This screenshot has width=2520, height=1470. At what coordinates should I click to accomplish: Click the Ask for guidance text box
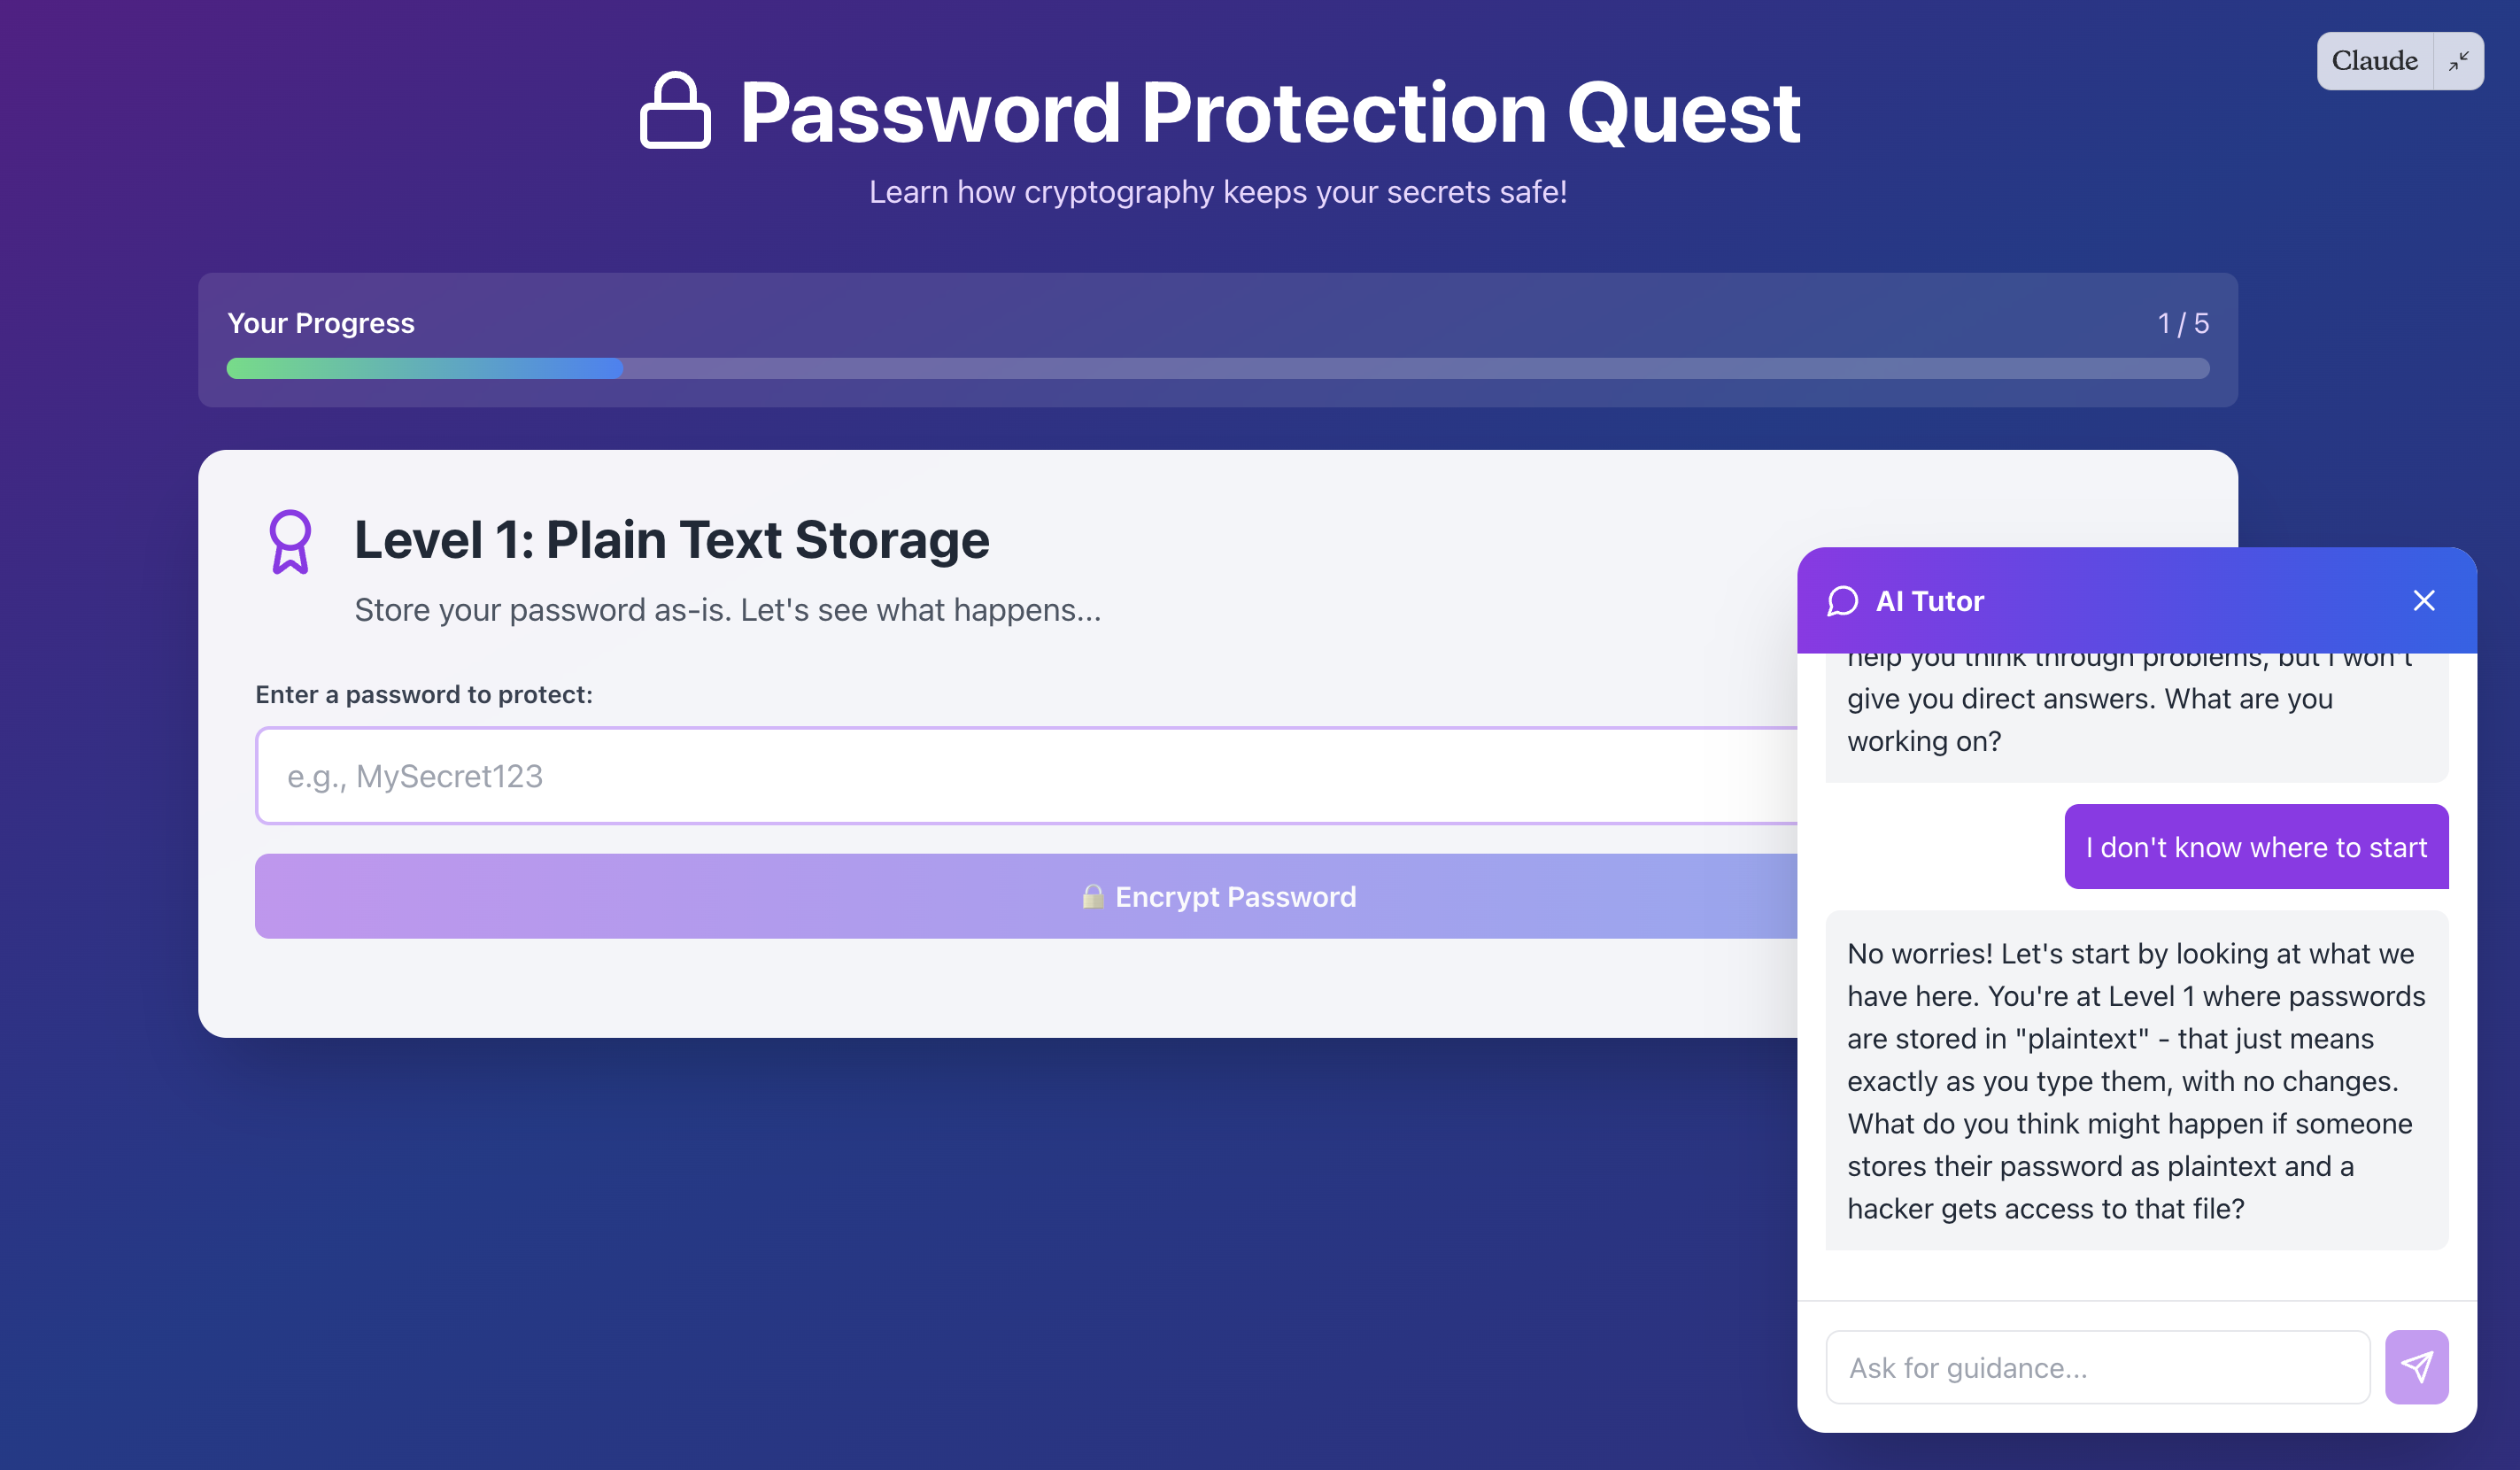click(2097, 1367)
